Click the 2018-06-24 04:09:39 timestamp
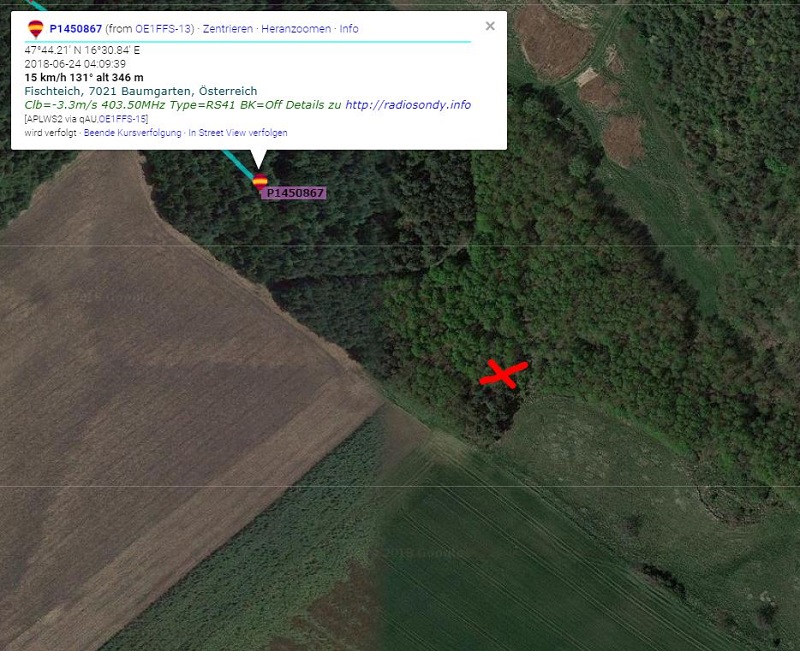Viewport: 800px width, 651px height. (x=75, y=64)
